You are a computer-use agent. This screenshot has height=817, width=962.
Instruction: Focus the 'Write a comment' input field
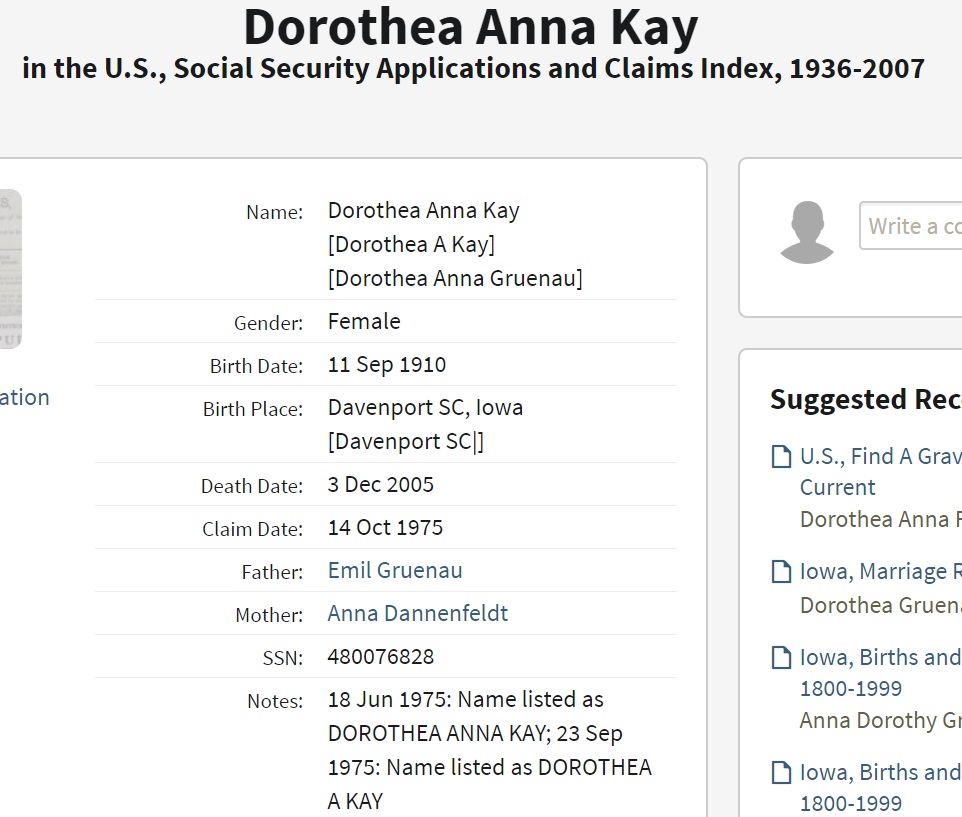910,226
